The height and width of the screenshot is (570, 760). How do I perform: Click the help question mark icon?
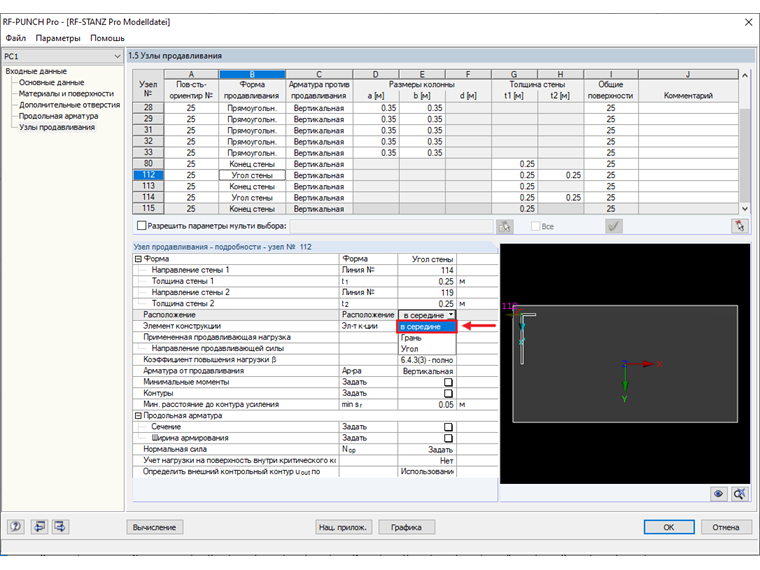[16, 526]
